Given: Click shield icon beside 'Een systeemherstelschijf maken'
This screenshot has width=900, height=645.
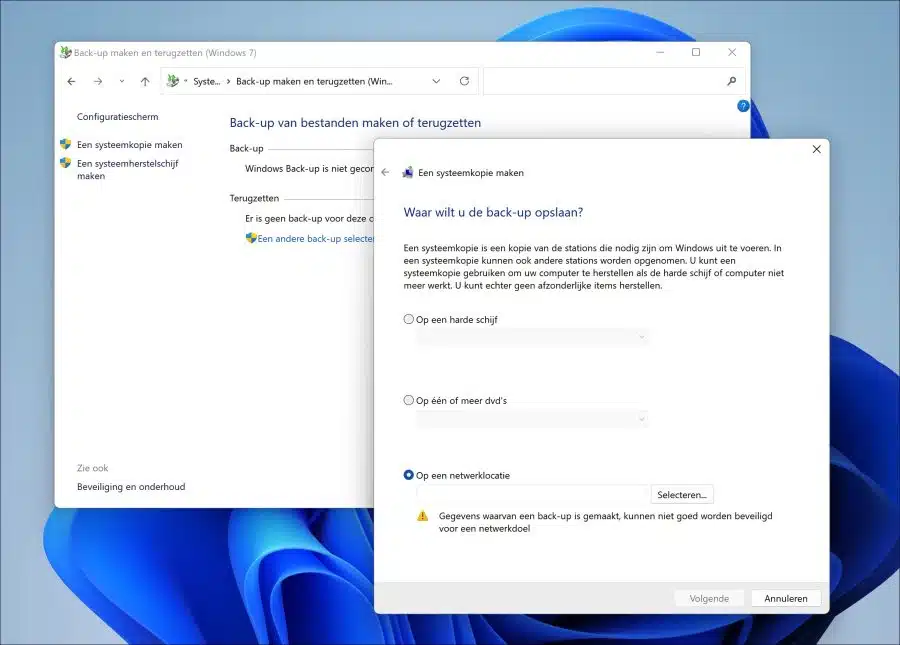Looking at the screenshot, I should click(65, 163).
